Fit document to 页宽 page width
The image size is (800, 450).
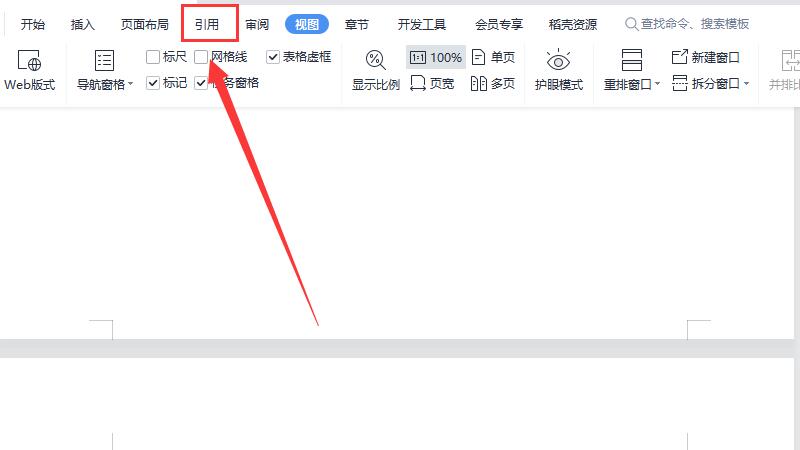click(x=433, y=83)
